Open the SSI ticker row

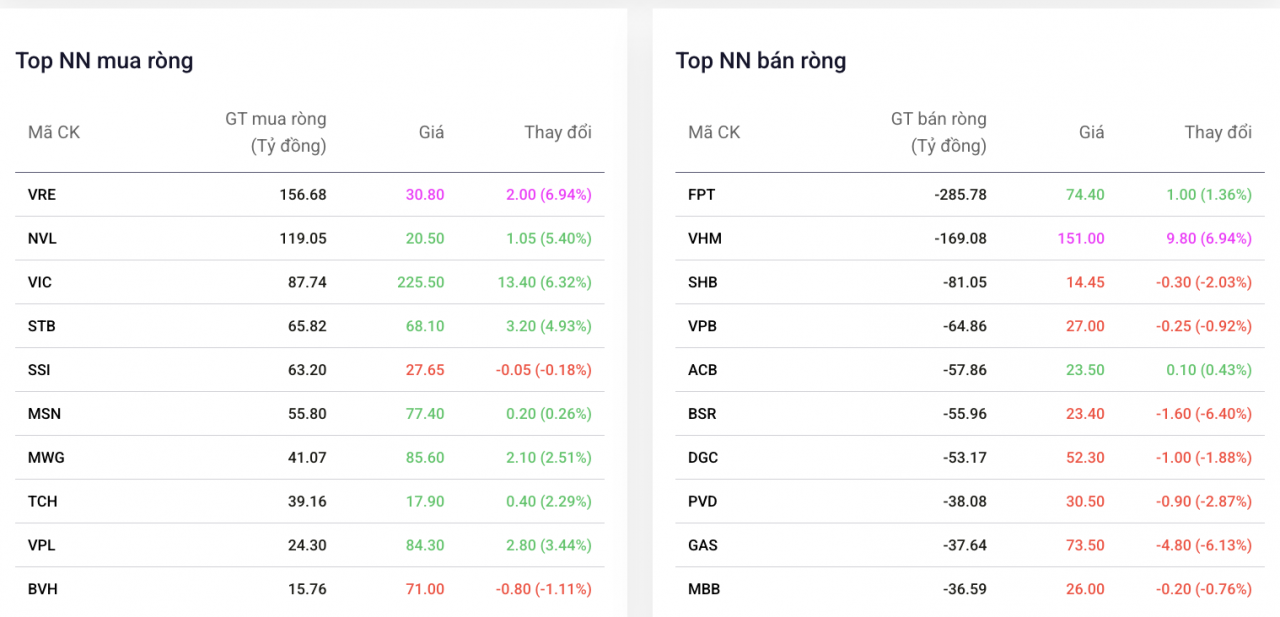point(39,370)
